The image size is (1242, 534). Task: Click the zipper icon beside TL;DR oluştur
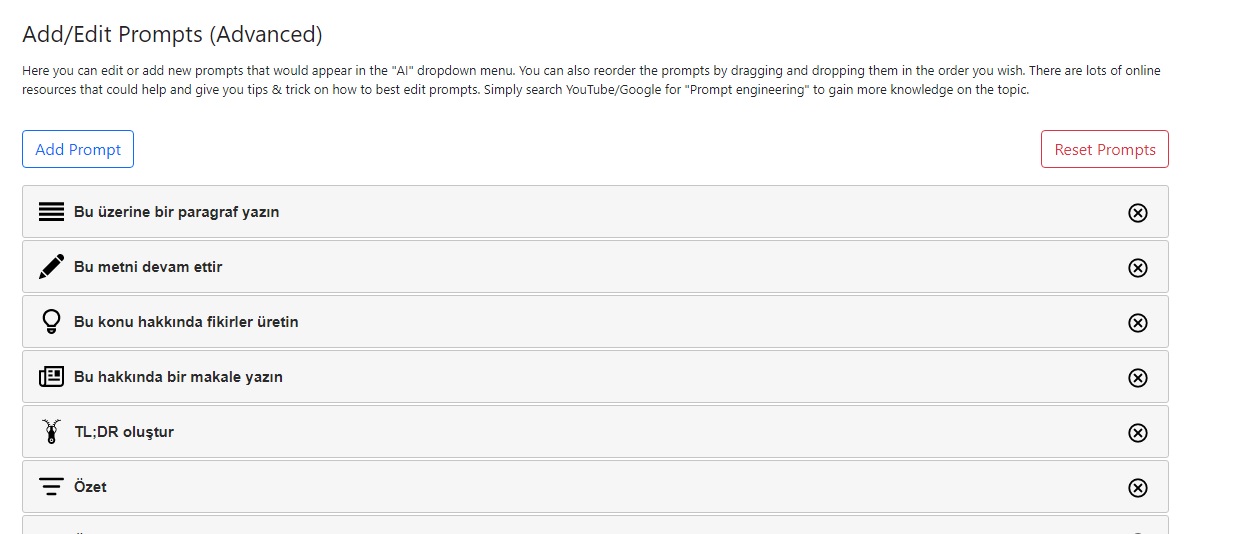51,432
